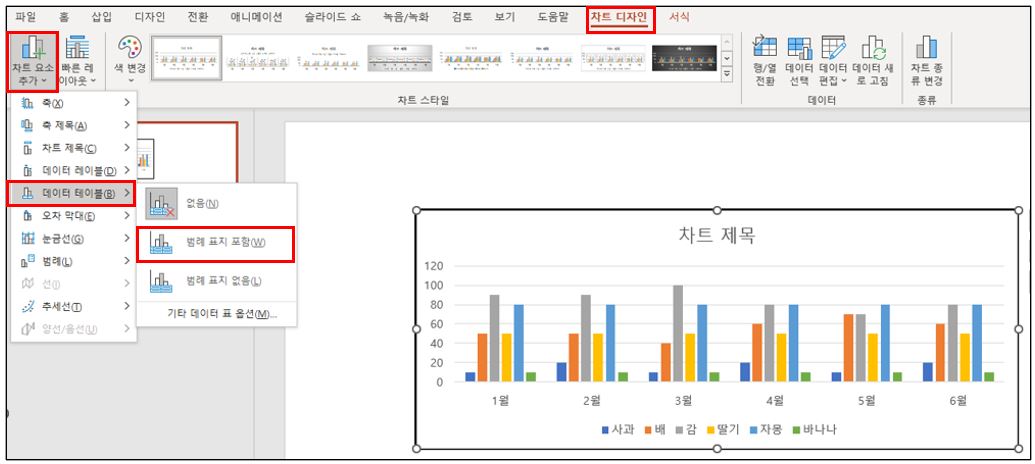Switch to the 홈 tab

click(x=63, y=17)
